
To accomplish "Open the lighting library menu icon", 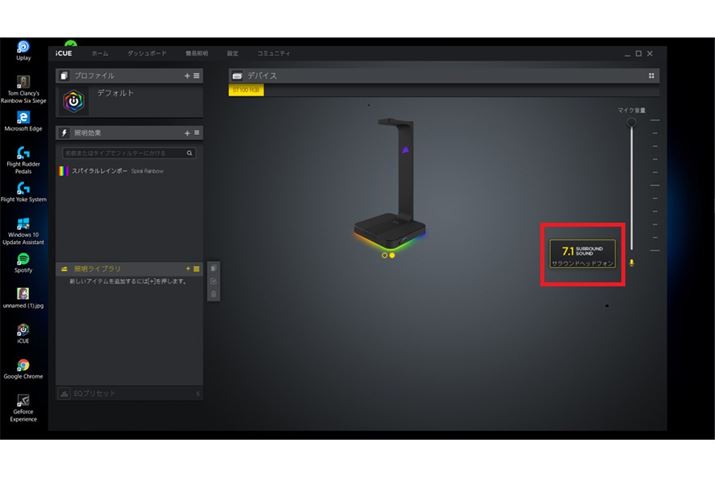I will (197, 269).
